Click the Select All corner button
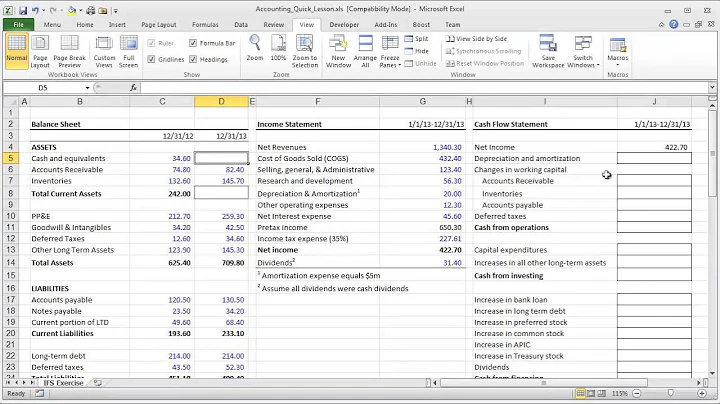The height and width of the screenshot is (404, 720). tap(11, 101)
